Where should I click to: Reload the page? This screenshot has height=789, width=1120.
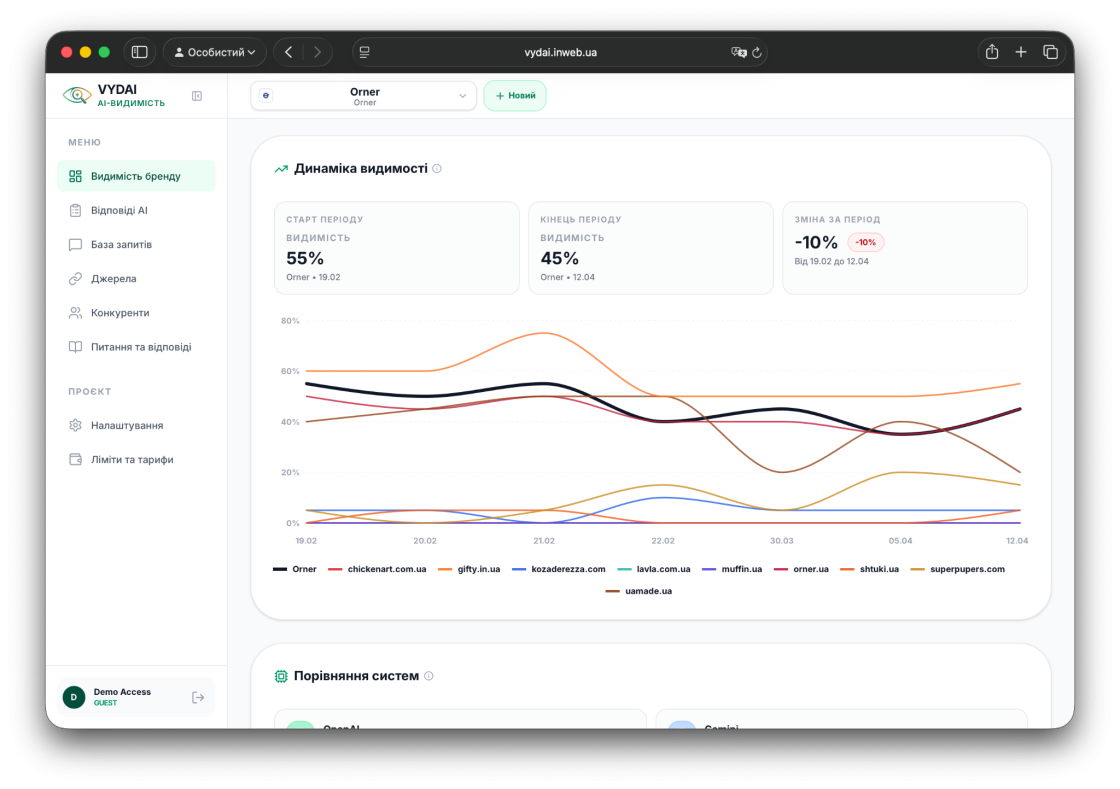tap(757, 52)
